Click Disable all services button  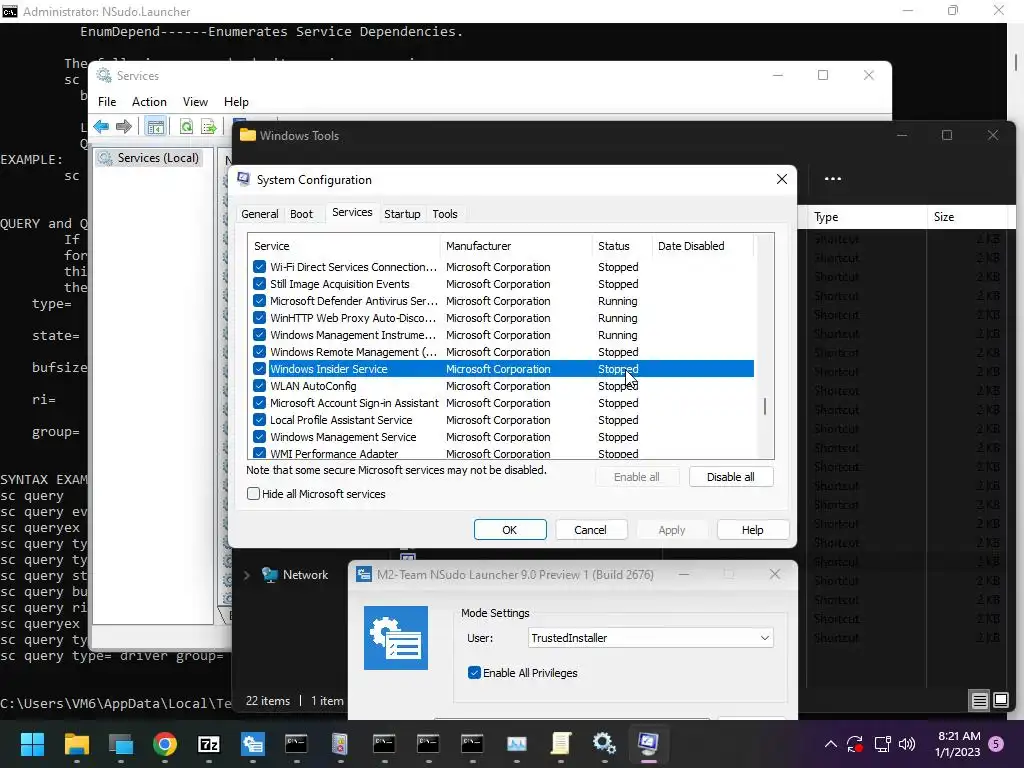click(731, 477)
